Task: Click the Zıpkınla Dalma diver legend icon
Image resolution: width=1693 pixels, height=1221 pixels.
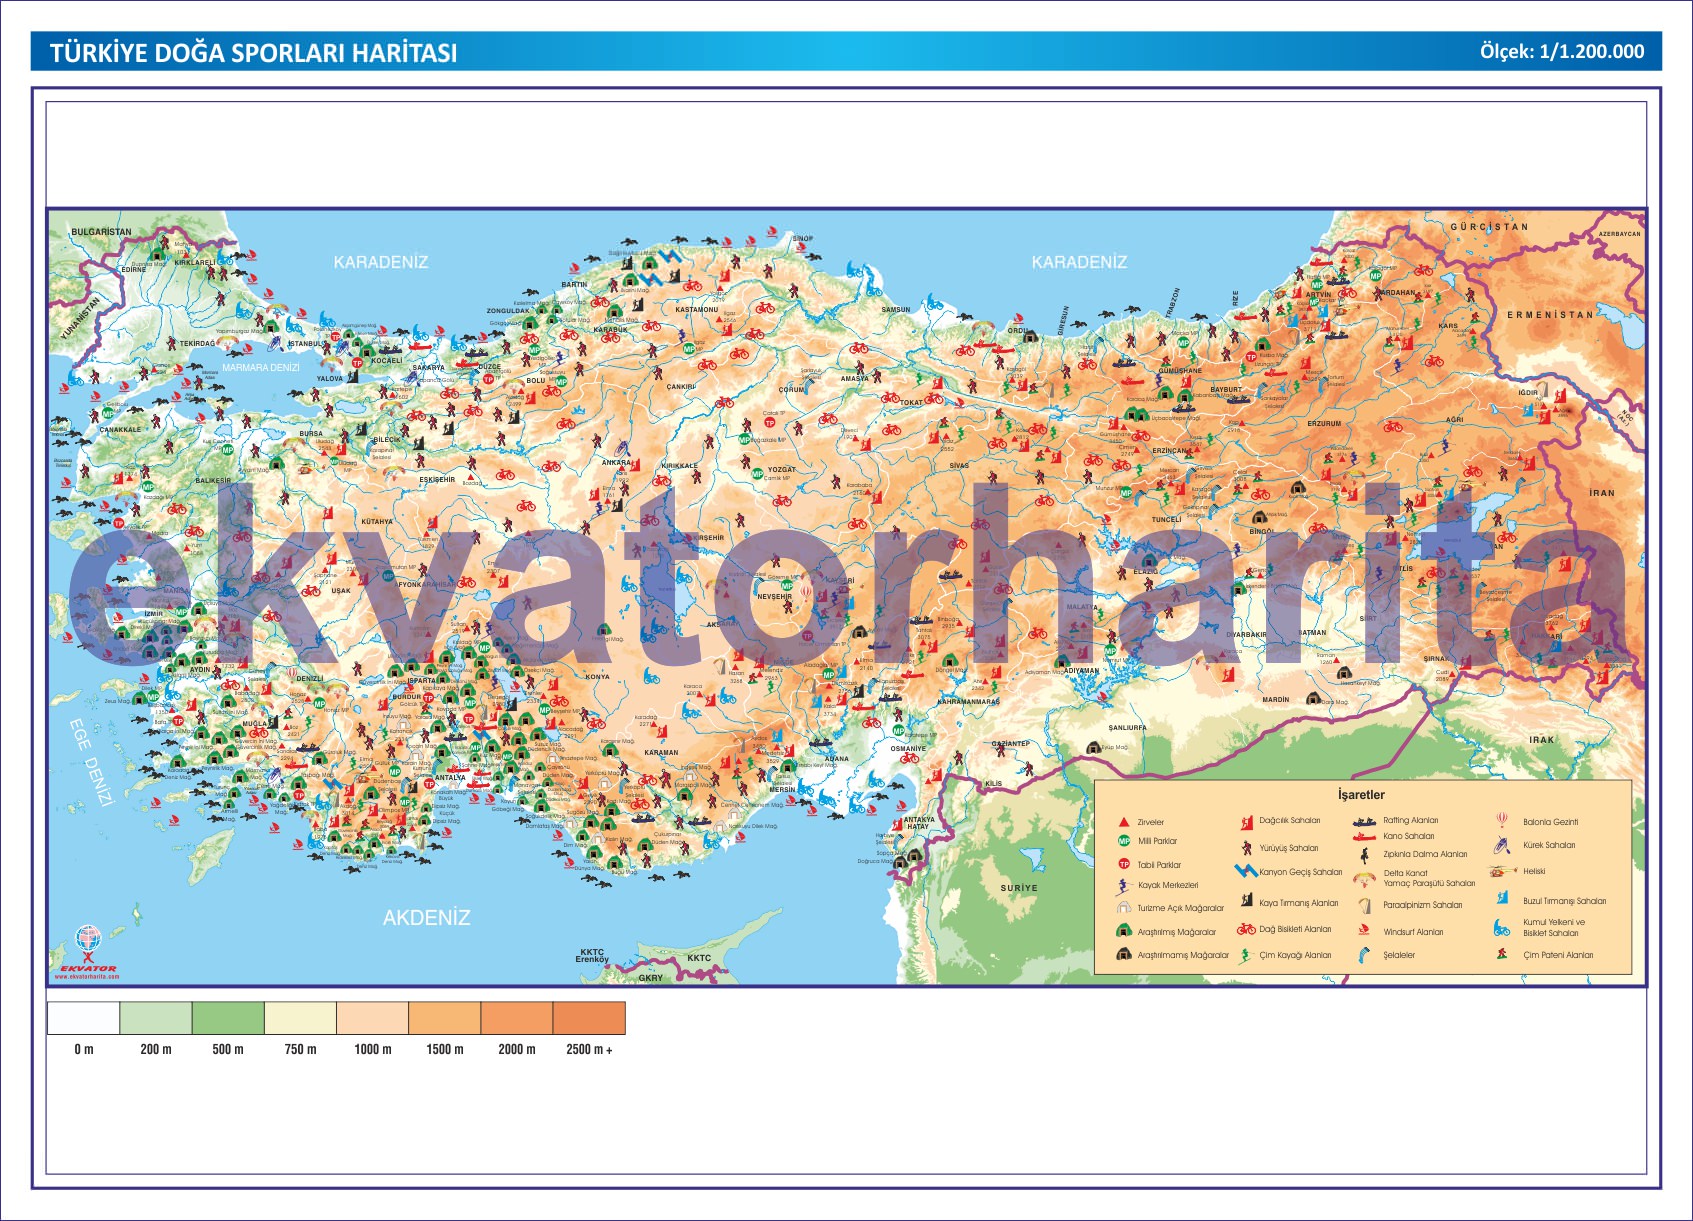Action: [x=1364, y=855]
